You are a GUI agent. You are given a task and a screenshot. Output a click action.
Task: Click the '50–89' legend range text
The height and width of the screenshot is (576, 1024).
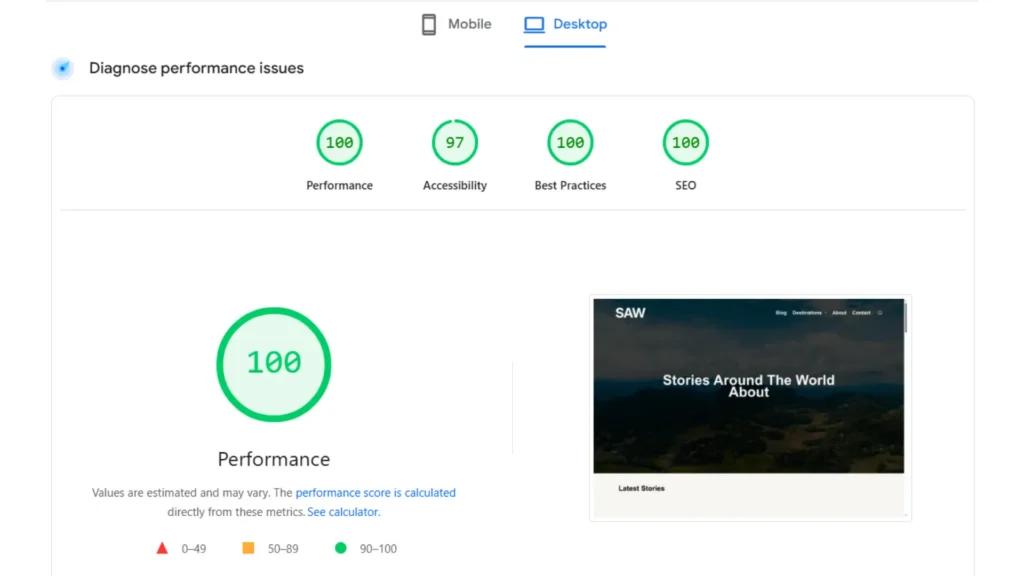[283, 549]
